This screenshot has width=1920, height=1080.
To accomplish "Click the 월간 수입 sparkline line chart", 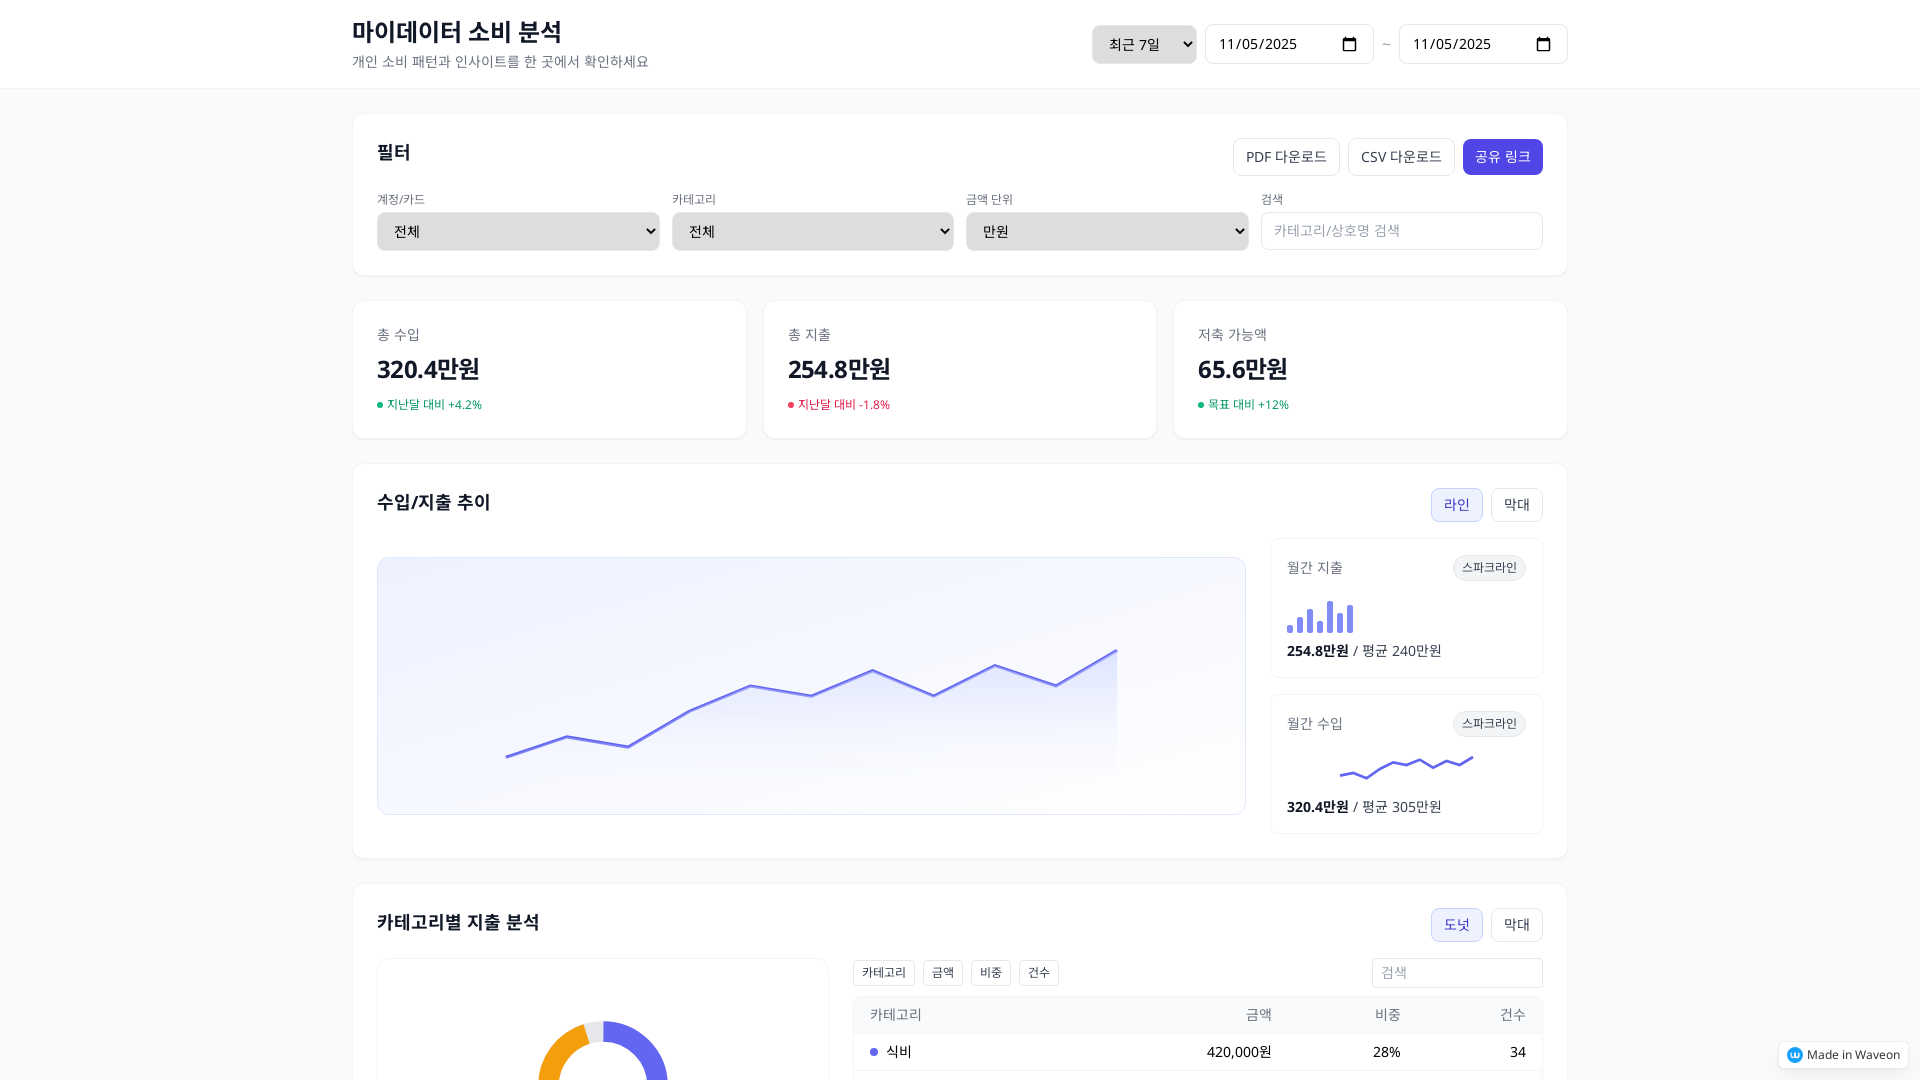I will tap(1406, 766).
